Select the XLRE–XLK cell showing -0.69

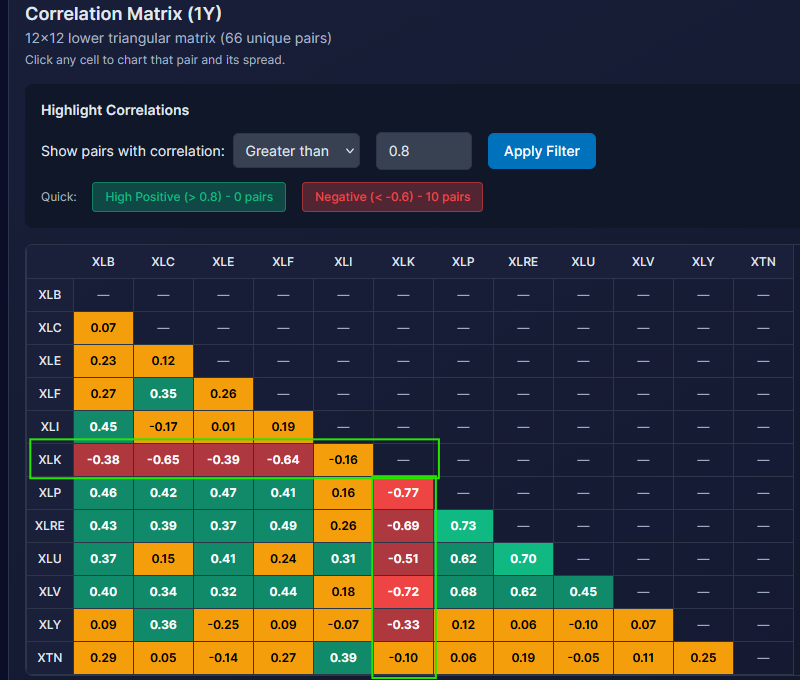coord(403,526)
